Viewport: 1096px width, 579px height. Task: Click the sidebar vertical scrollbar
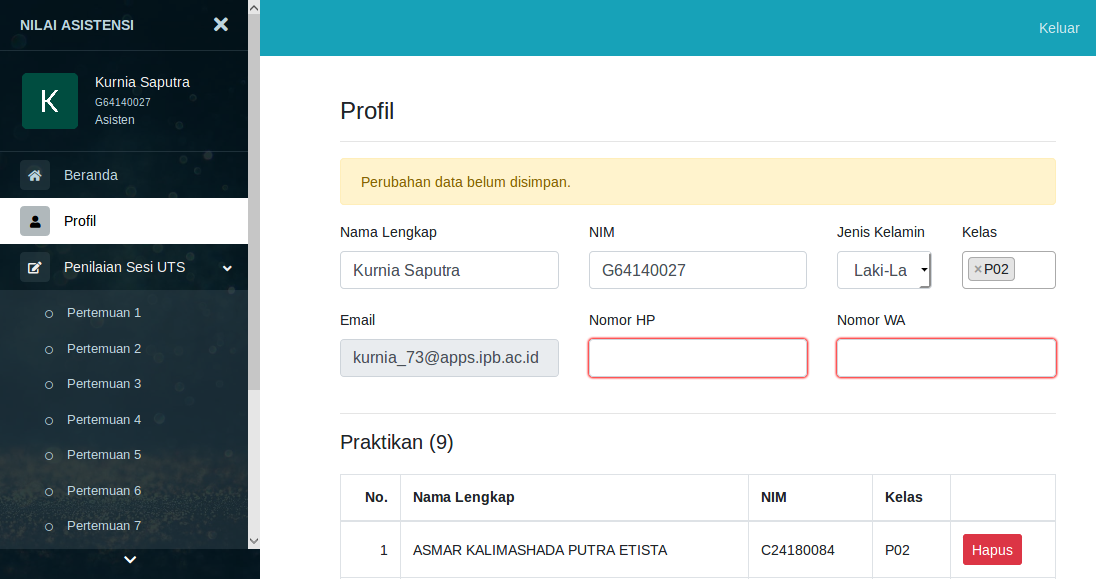tap(254, 200)
